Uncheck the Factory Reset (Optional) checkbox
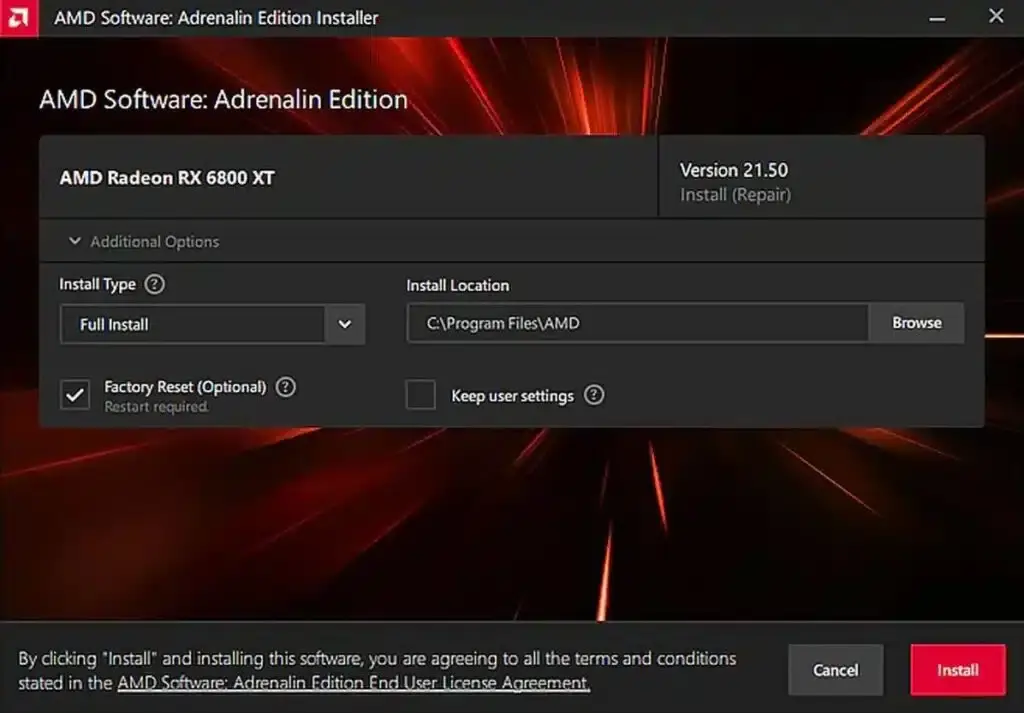This screenshot has width=1024, height=713. (75, 394)
